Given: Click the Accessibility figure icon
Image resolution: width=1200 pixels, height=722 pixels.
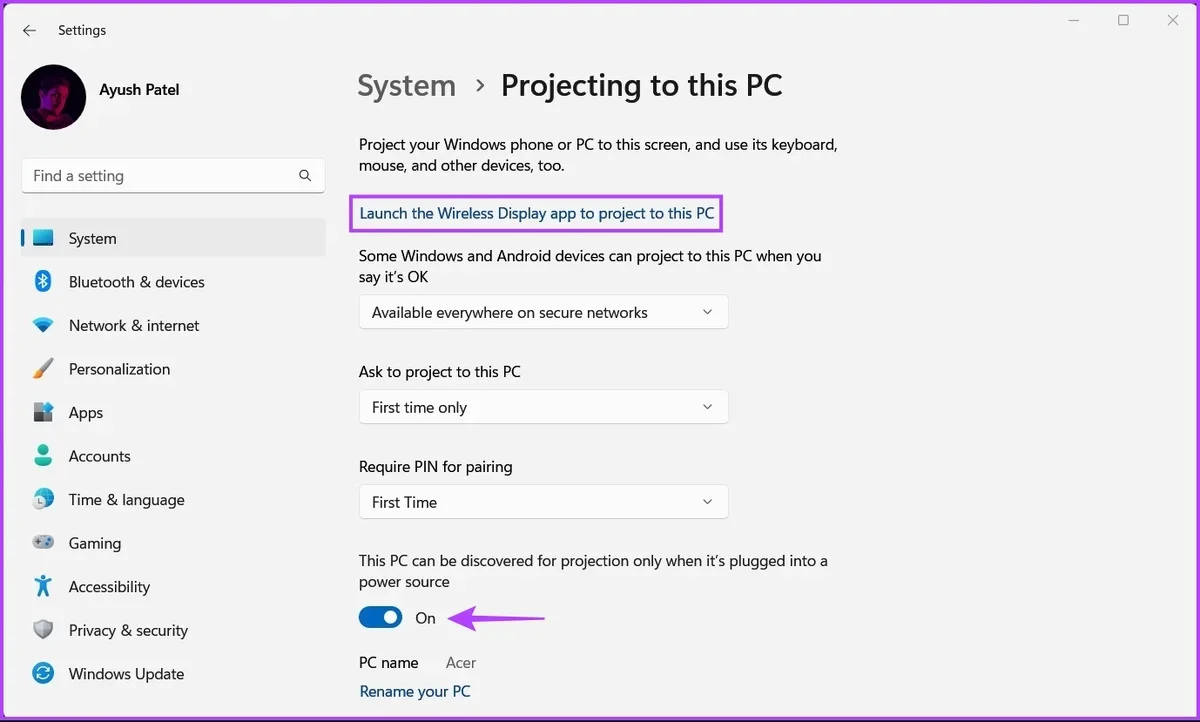Looking at the screenshot, I should tap(43, 587).
